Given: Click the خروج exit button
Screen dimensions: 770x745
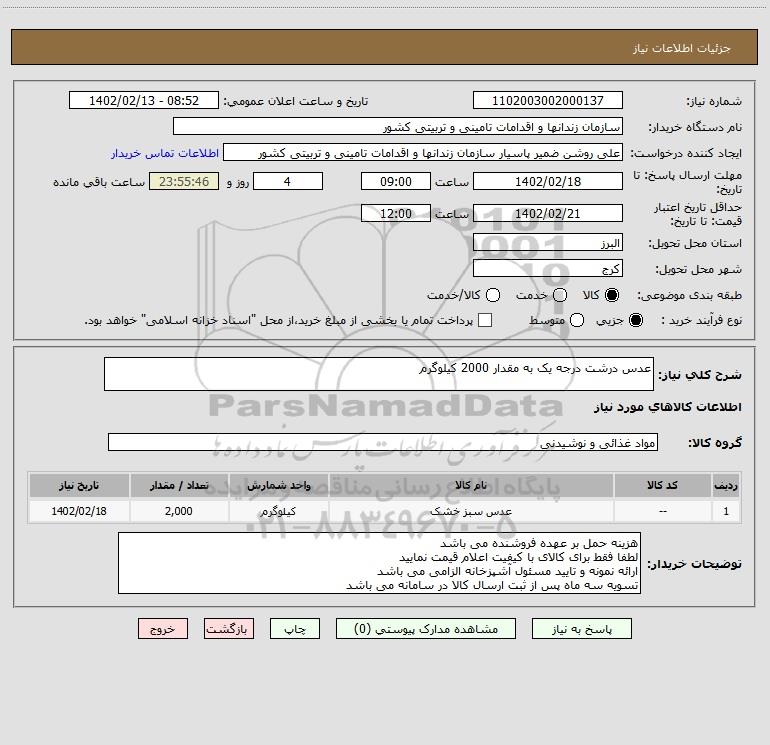Looking at the screenshot, I should pyautogui.click(x=163, y=629).
